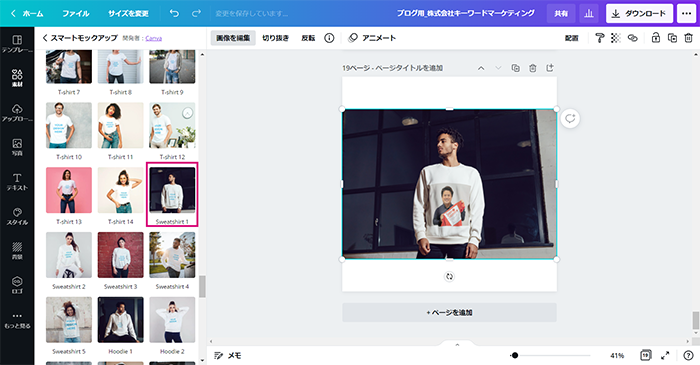
Task: Enter fullscreen presentation mode
Action: point(665,355)
